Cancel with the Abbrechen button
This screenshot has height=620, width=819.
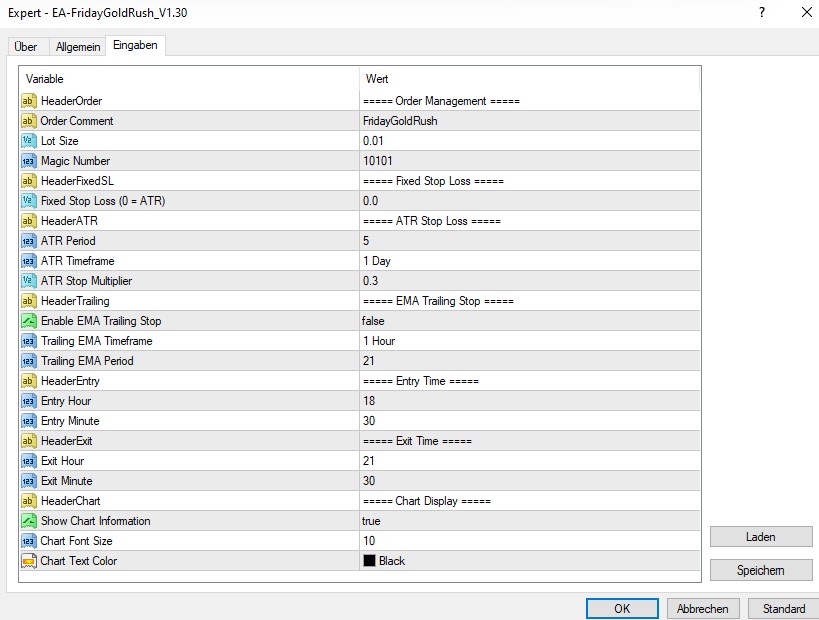[x=703, y=609]
